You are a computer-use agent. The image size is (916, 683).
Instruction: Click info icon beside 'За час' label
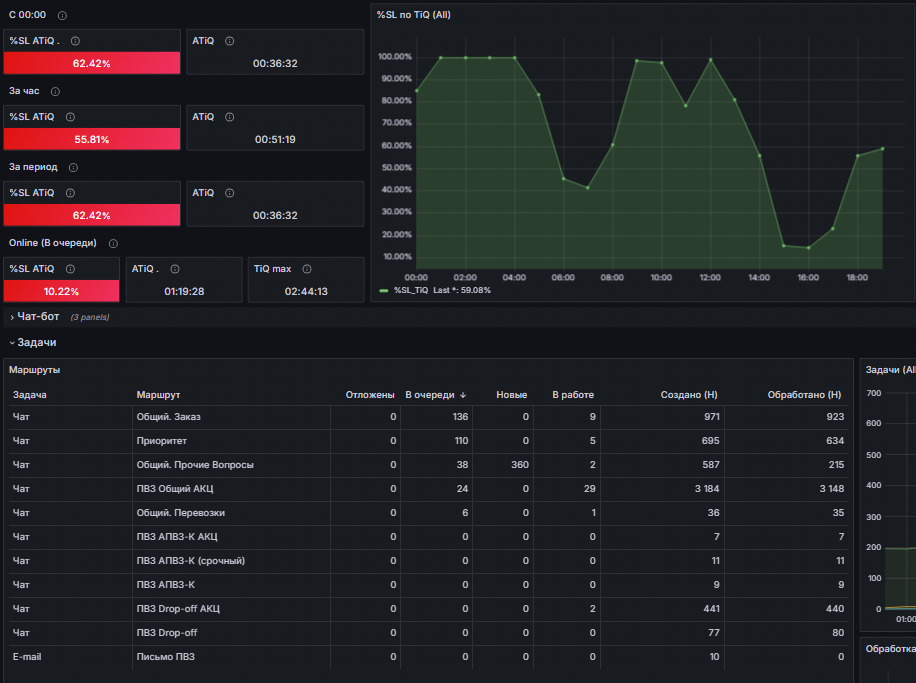point(55,92)
